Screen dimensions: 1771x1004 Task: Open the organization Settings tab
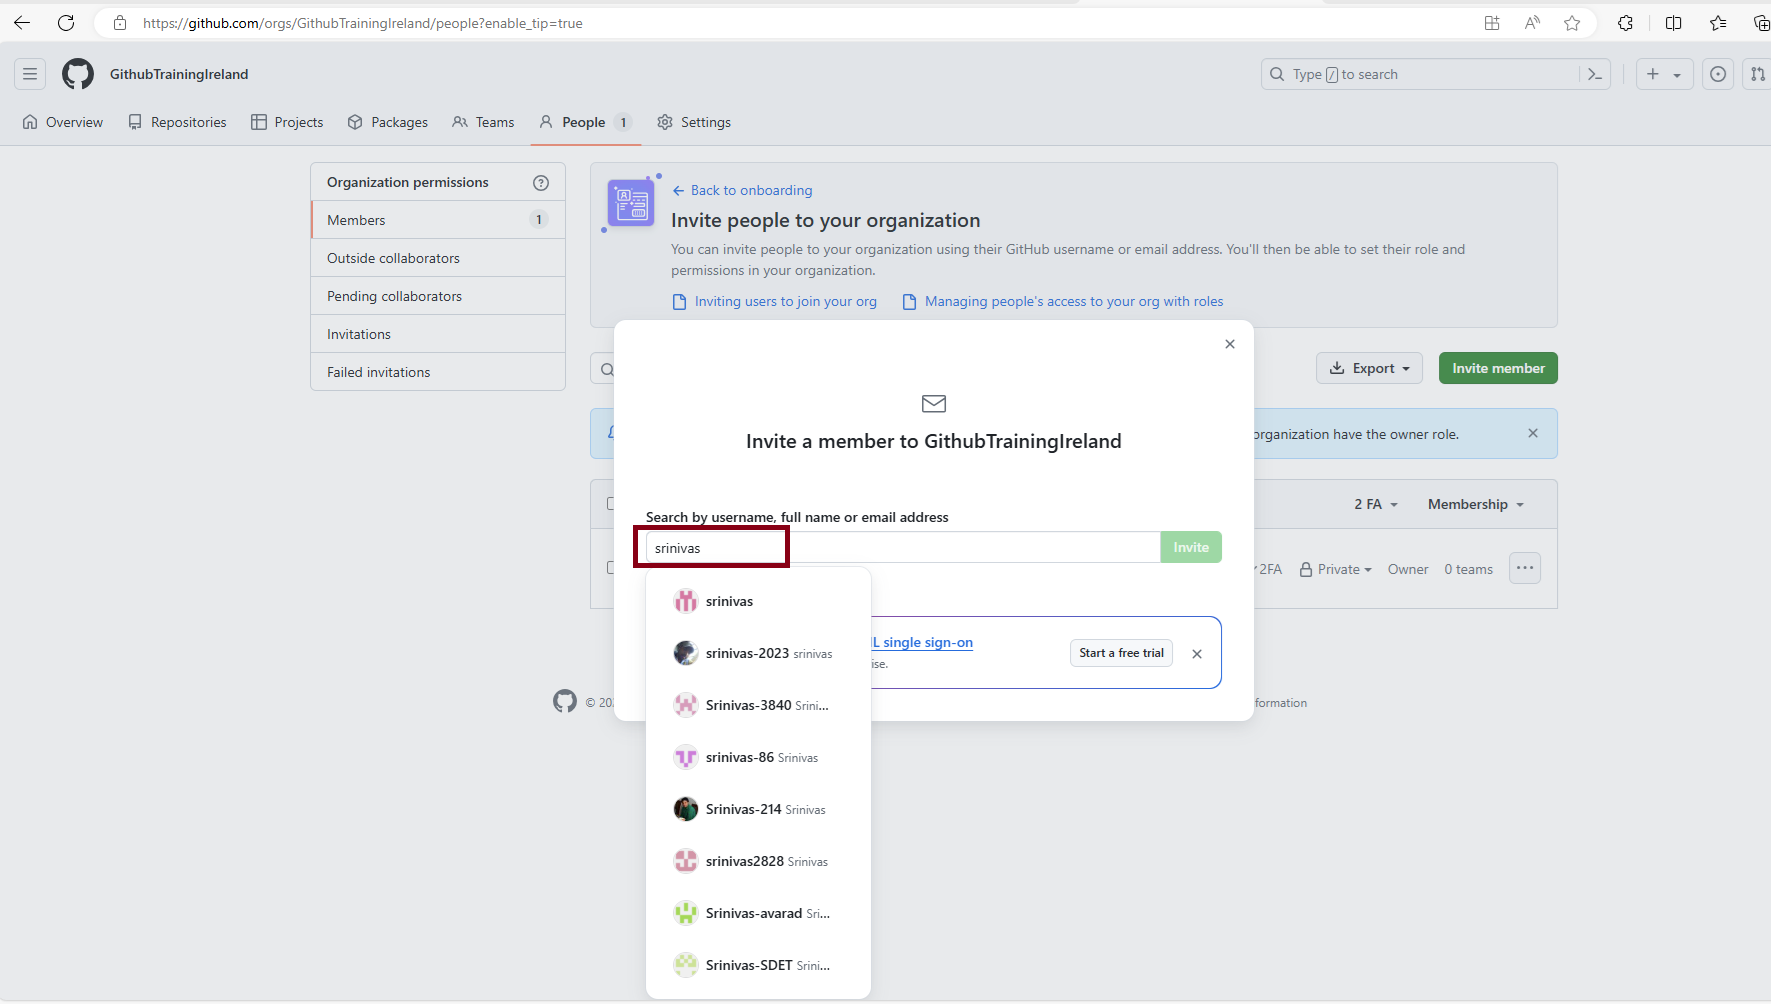pyautogui.click(x=694, y=122)
